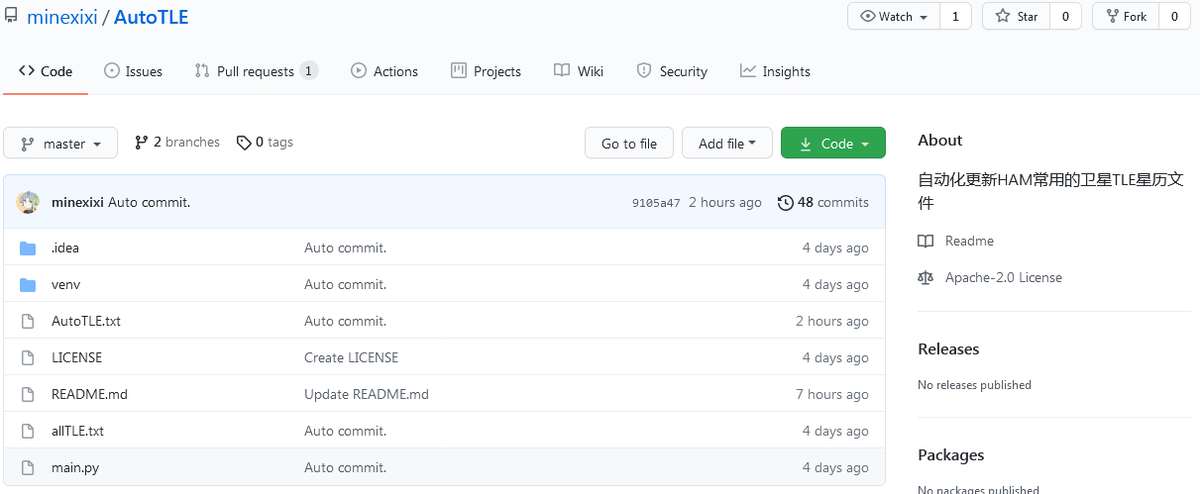Image resolution: width=1200 pixels, height=494 pixels.
Task: Fork the AutoTLE repository
Action: (1126, 17)
